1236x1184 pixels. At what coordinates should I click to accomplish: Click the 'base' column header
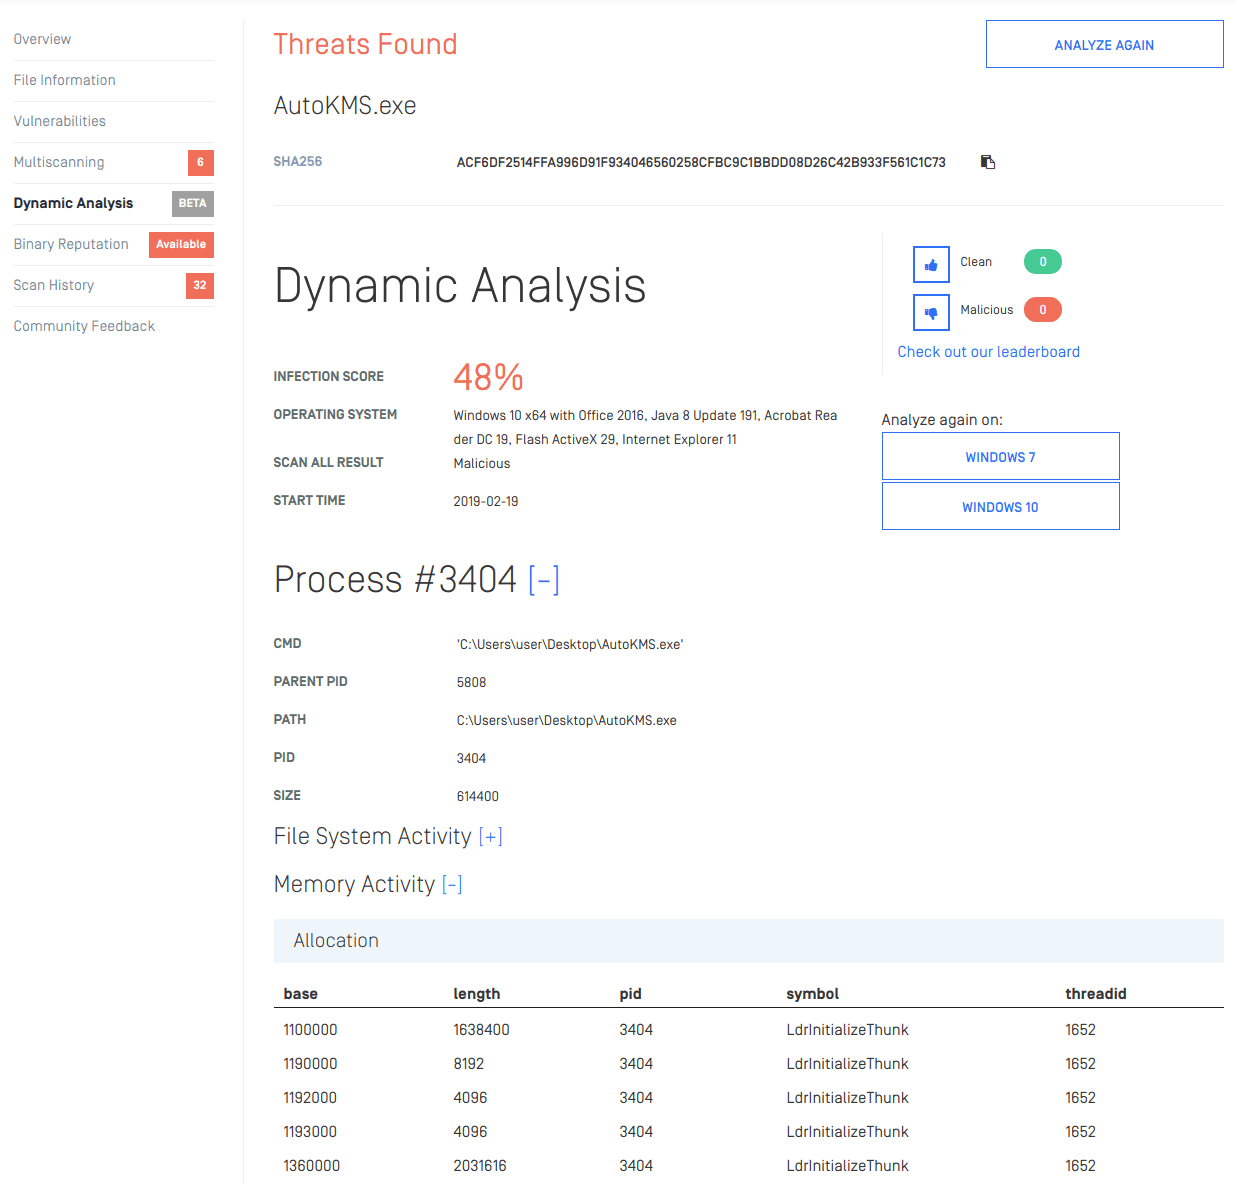pos(300,994)
